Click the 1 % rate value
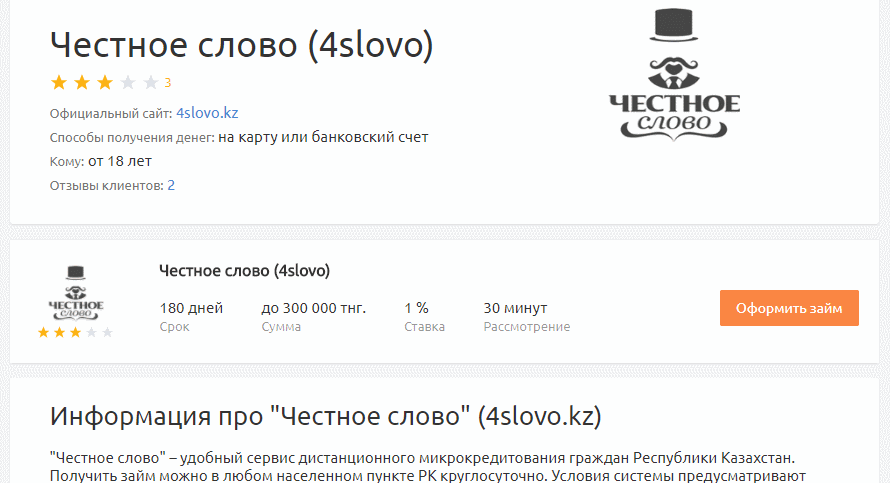The width and height of the screenshot is (890, 483). pos(416,308)
